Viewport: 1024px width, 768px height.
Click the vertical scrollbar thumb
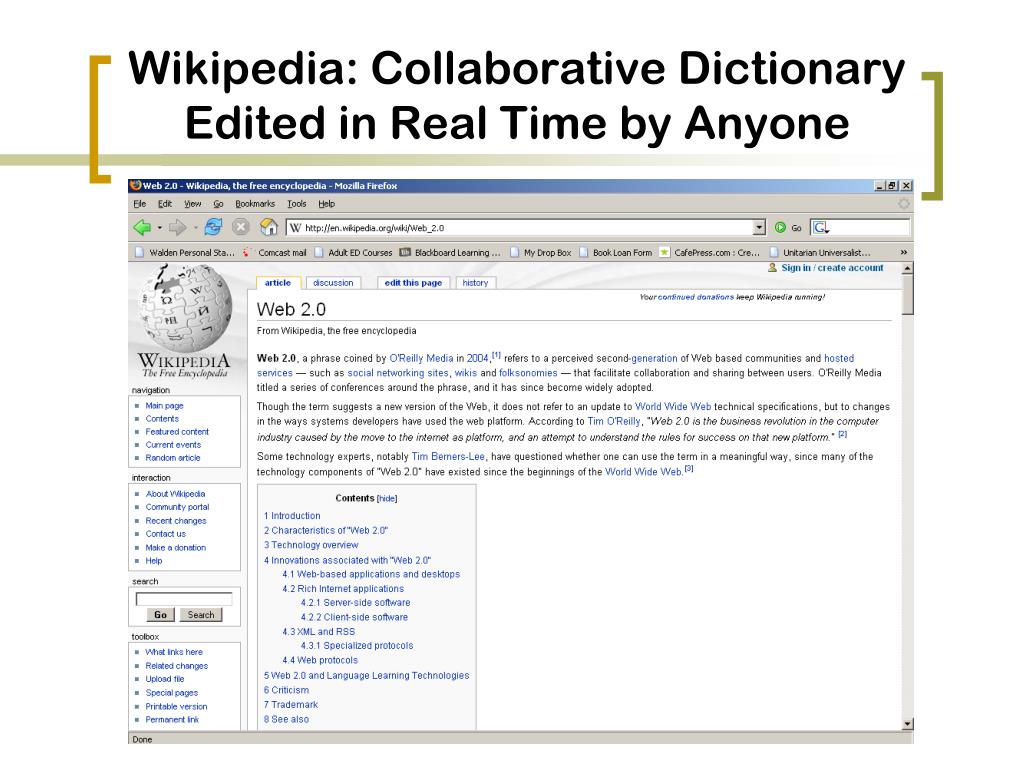907,294
